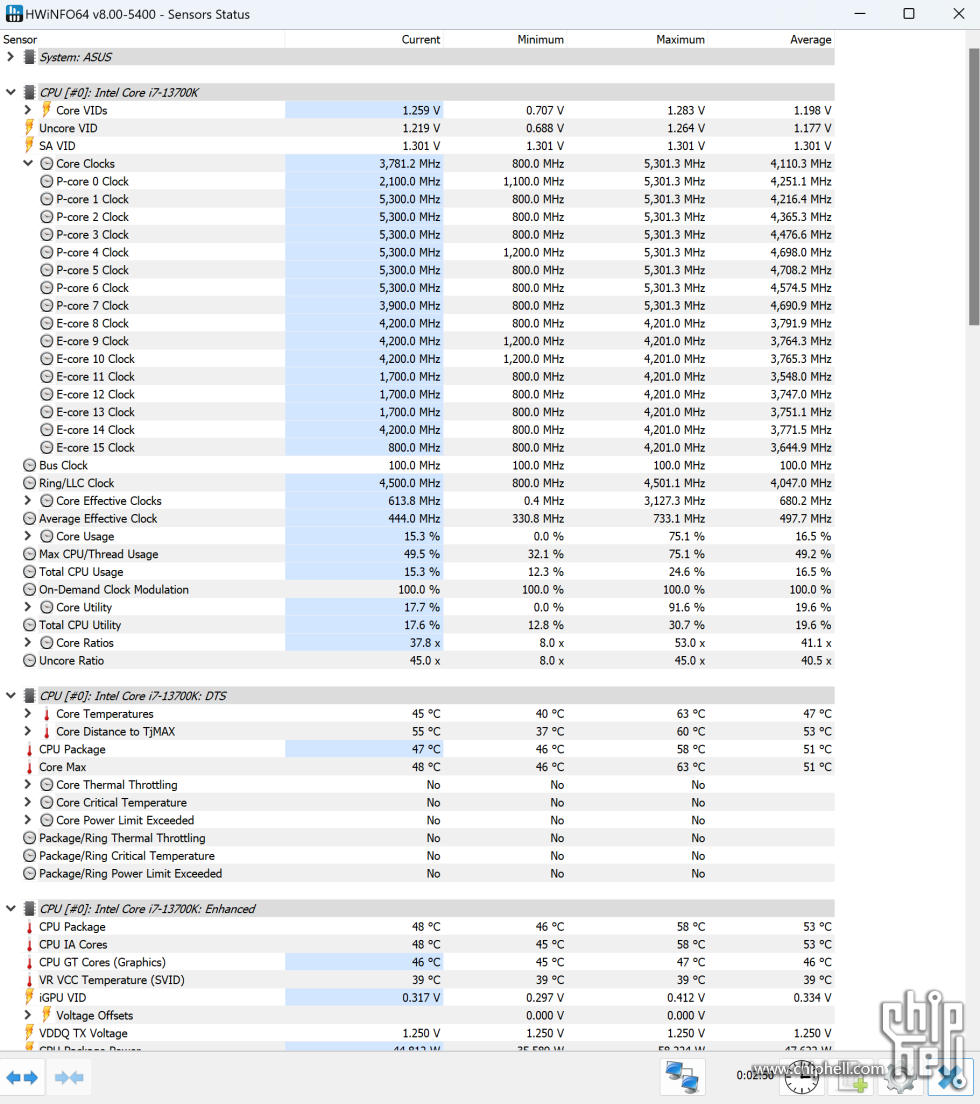Click the clock icon beside E-core 8 Clock

[46, 323]
